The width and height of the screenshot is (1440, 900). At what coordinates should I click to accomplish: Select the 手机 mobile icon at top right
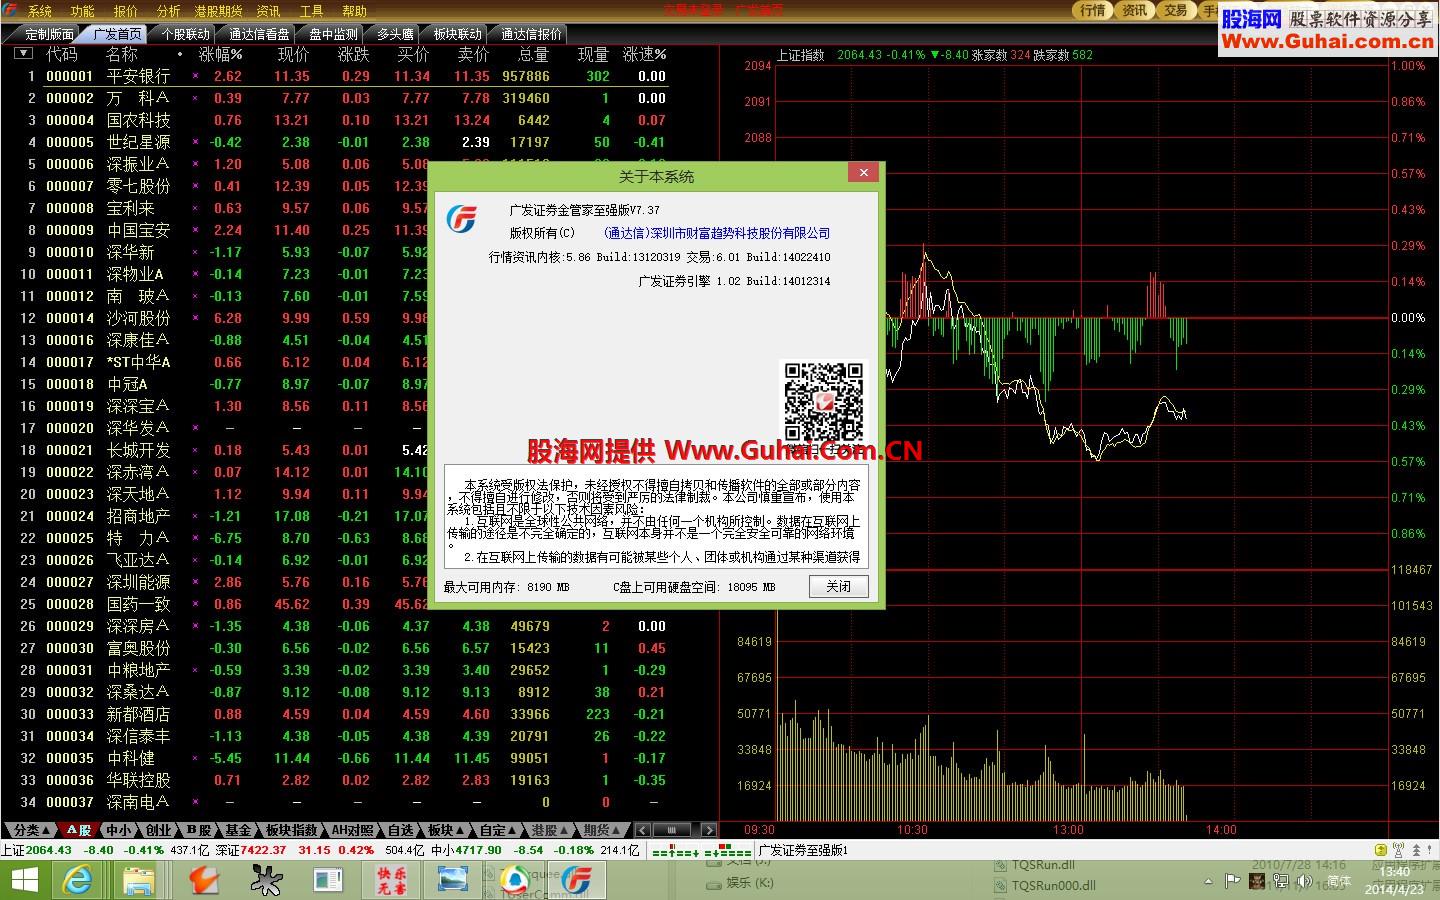(1213, 11)
